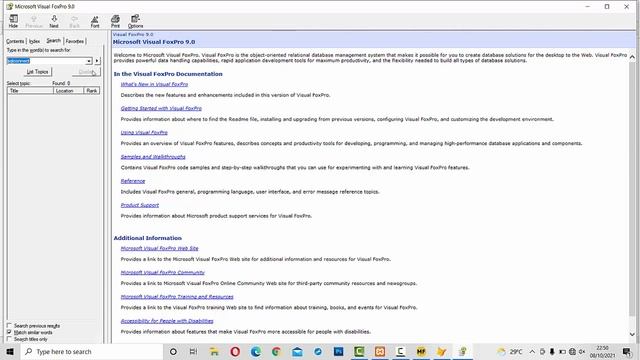Open the Mail app on taskbar
This screenshot has height=360, width=640.
tap(297, 351)
